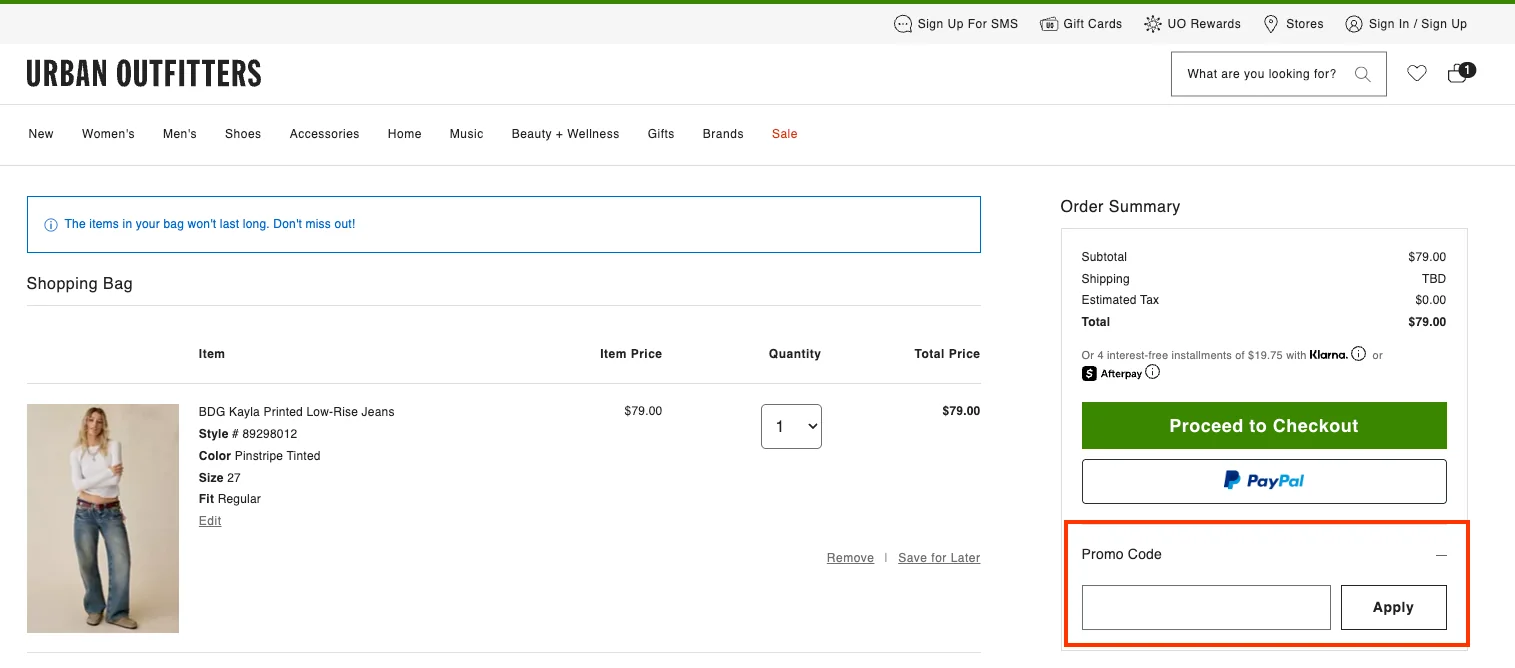Open the Women's menu
The height and width of the screenshot is (668, 1515).
[108, 134]
